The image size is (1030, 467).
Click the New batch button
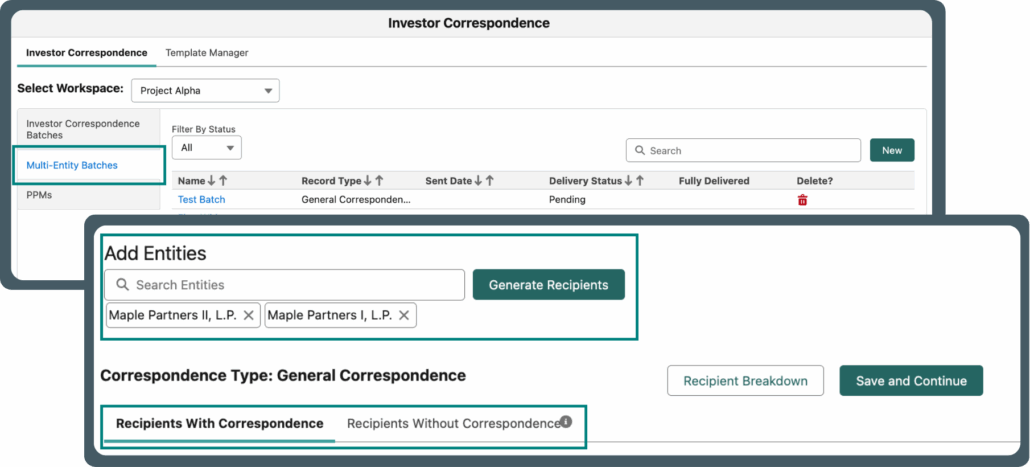tap(891, 150)
